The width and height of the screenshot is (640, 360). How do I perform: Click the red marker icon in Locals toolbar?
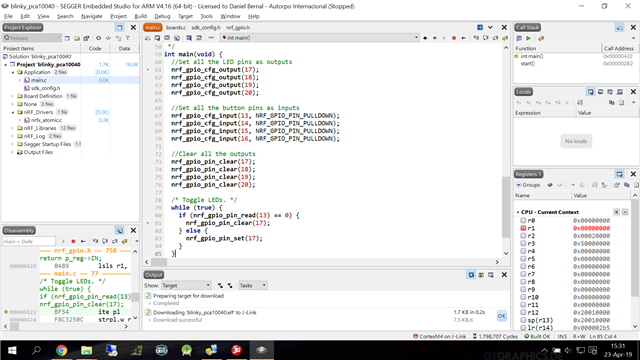pyautogui.click(x=580, y=103)
